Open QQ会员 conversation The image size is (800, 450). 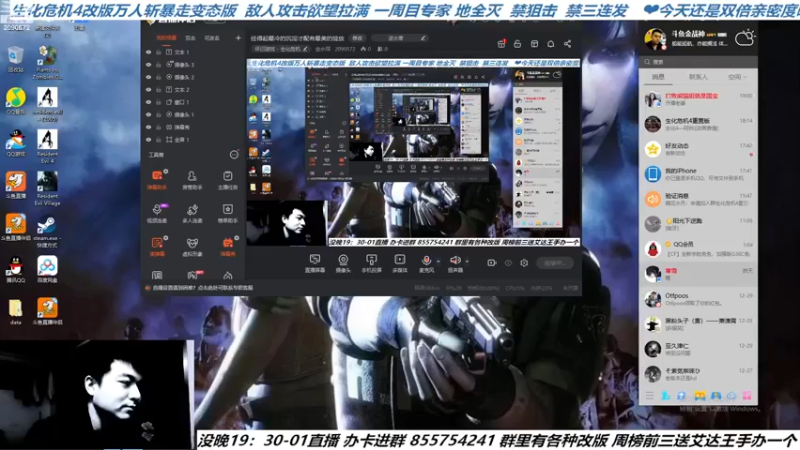(x=698, y=249)
